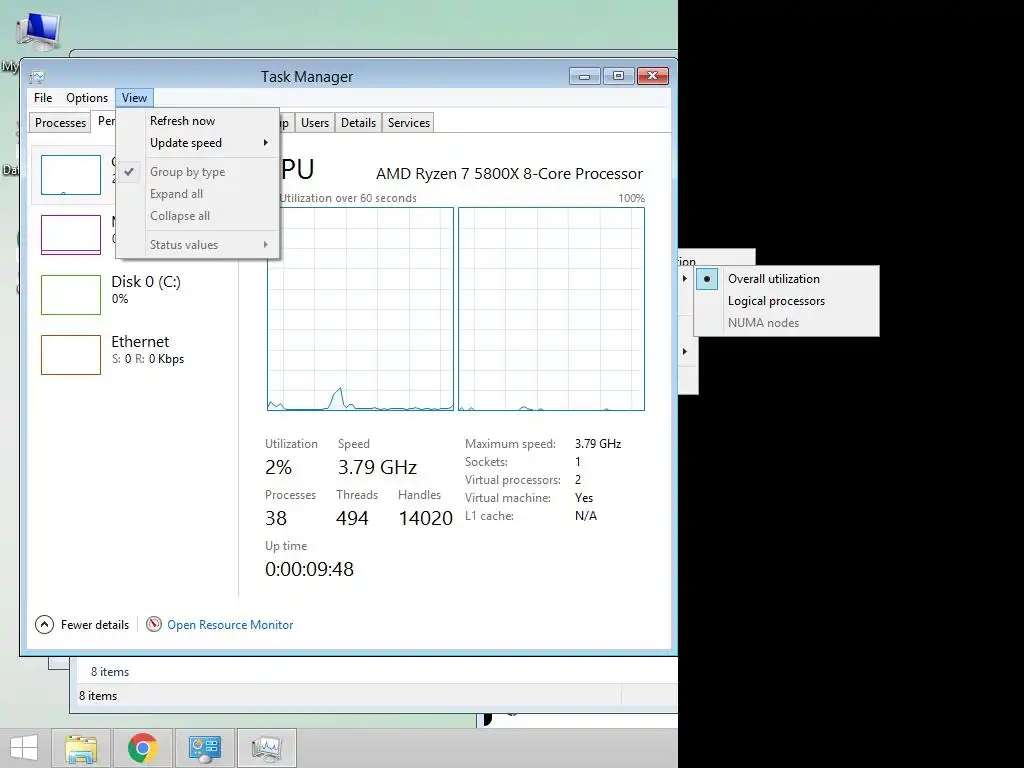Click the 38 processes value

tap(276, 519)
